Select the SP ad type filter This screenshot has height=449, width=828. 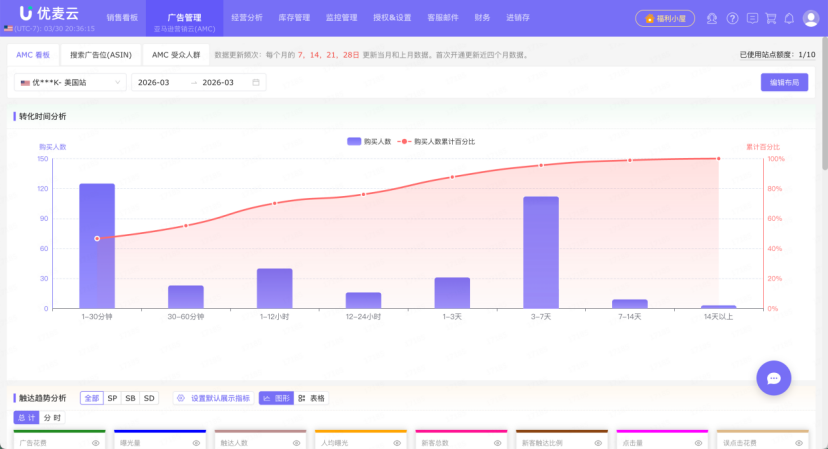(x=112, y=398)
